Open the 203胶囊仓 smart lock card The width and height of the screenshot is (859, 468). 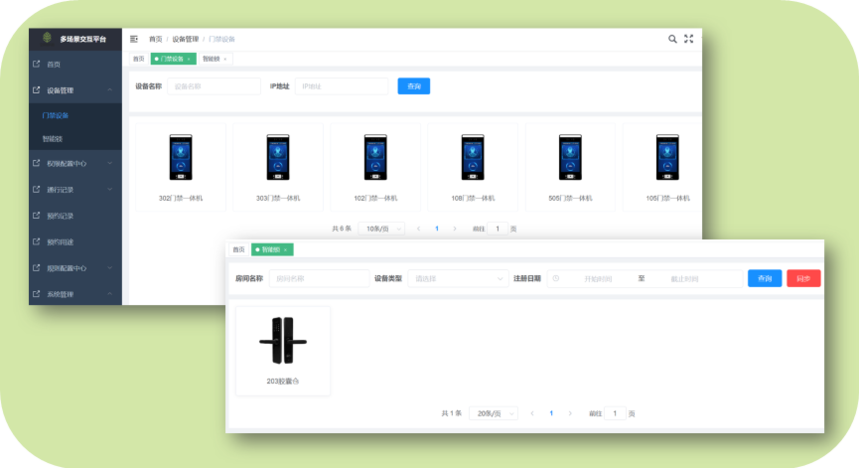point(283,350)
